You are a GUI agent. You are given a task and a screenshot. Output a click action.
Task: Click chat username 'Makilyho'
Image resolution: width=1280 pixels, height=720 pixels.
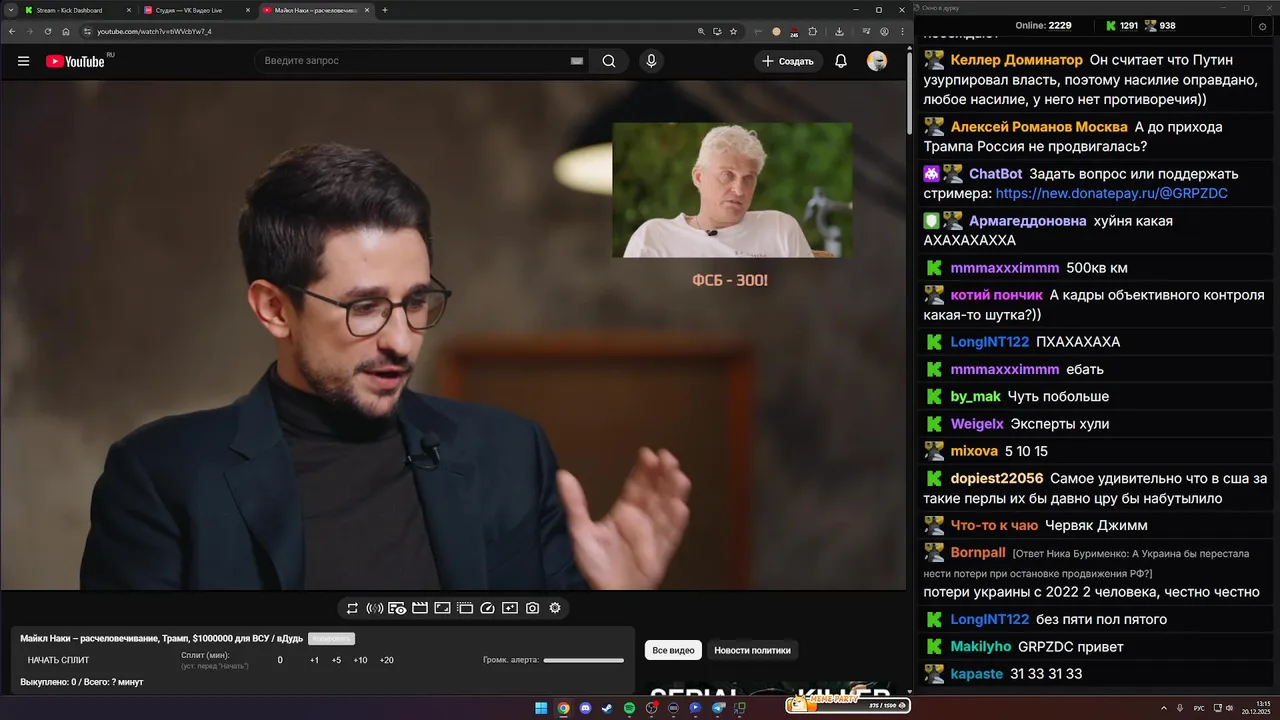(x=980, y=647)
